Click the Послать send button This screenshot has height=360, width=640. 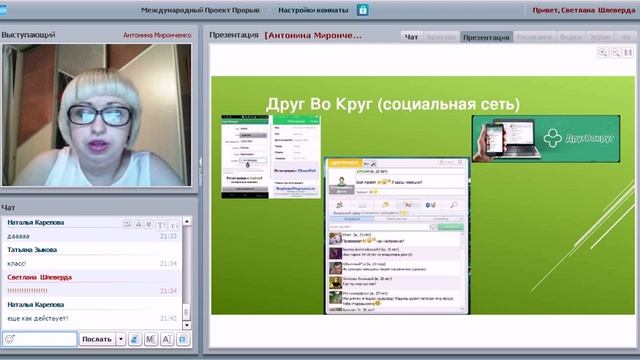pyautogui.click(x=97, y=339)
